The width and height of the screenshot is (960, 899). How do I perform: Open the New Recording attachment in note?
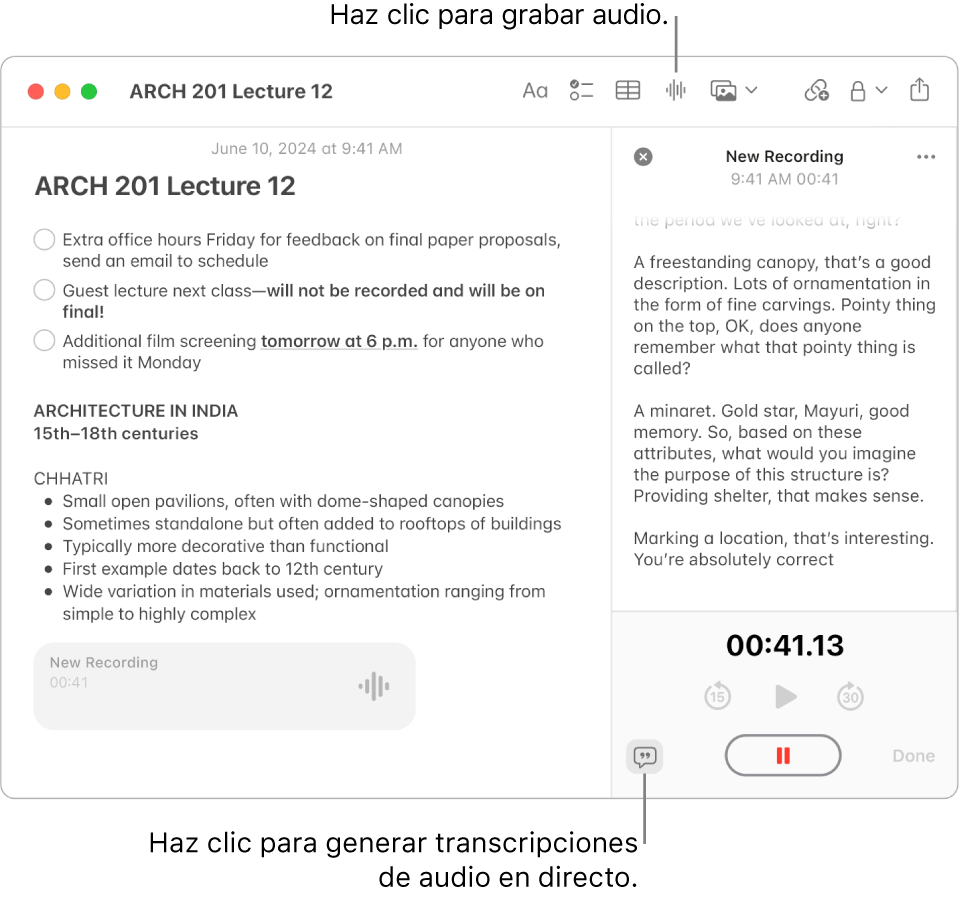224,686
